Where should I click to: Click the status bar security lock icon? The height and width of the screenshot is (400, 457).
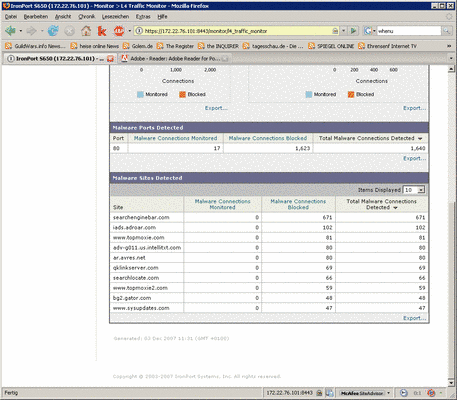[x=319, y=393]
